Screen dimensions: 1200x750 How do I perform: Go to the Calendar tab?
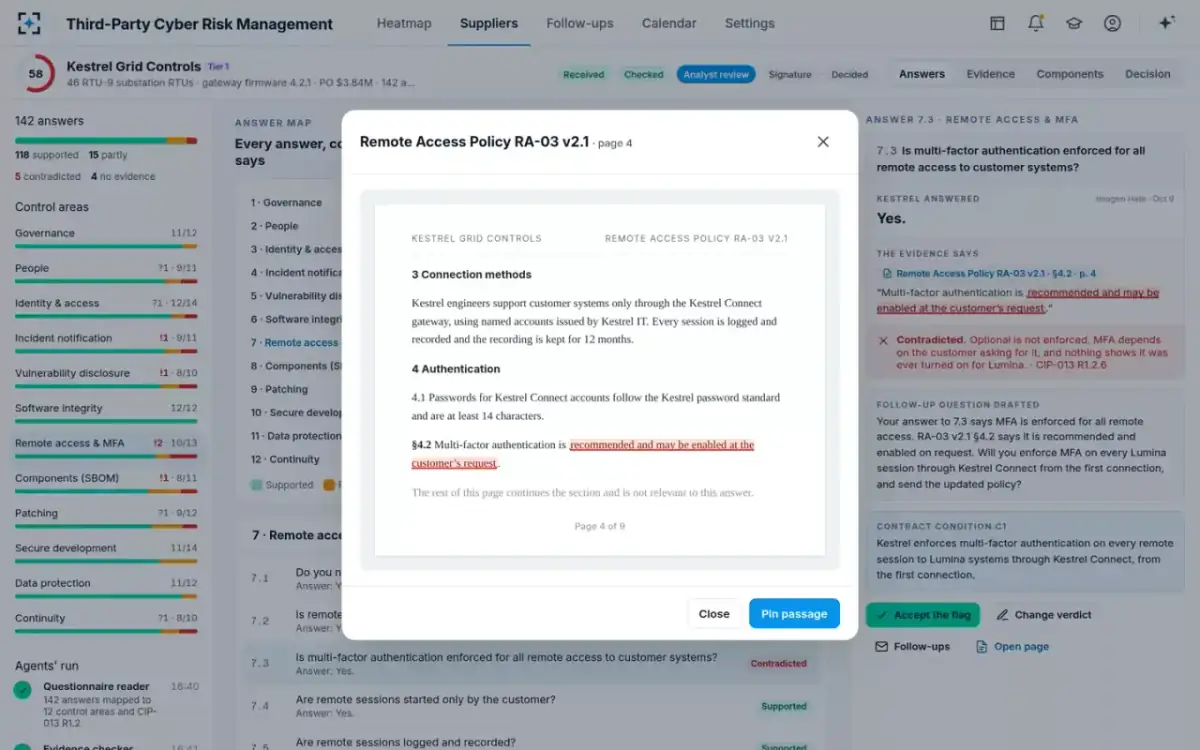tap(669, 23)
